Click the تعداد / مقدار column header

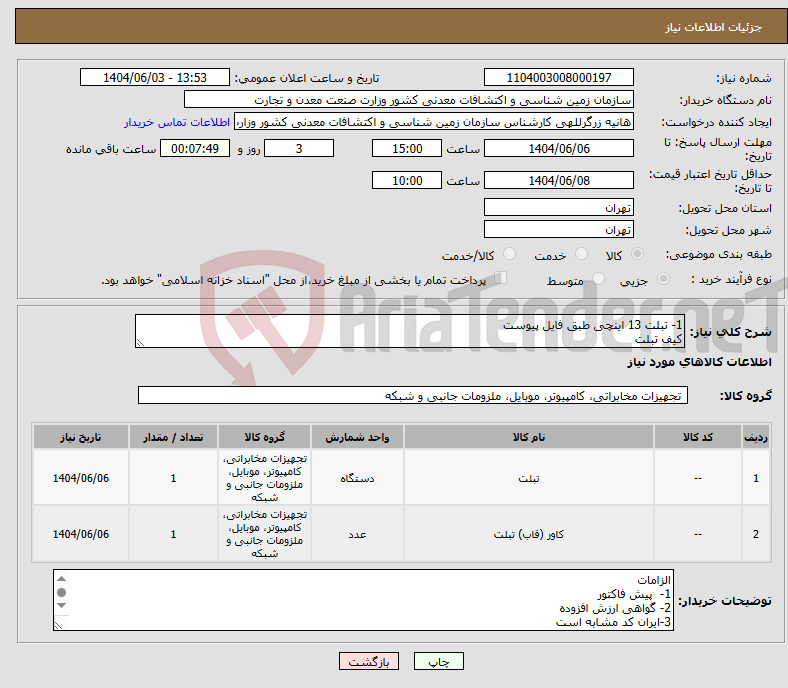tap(173, 437)
